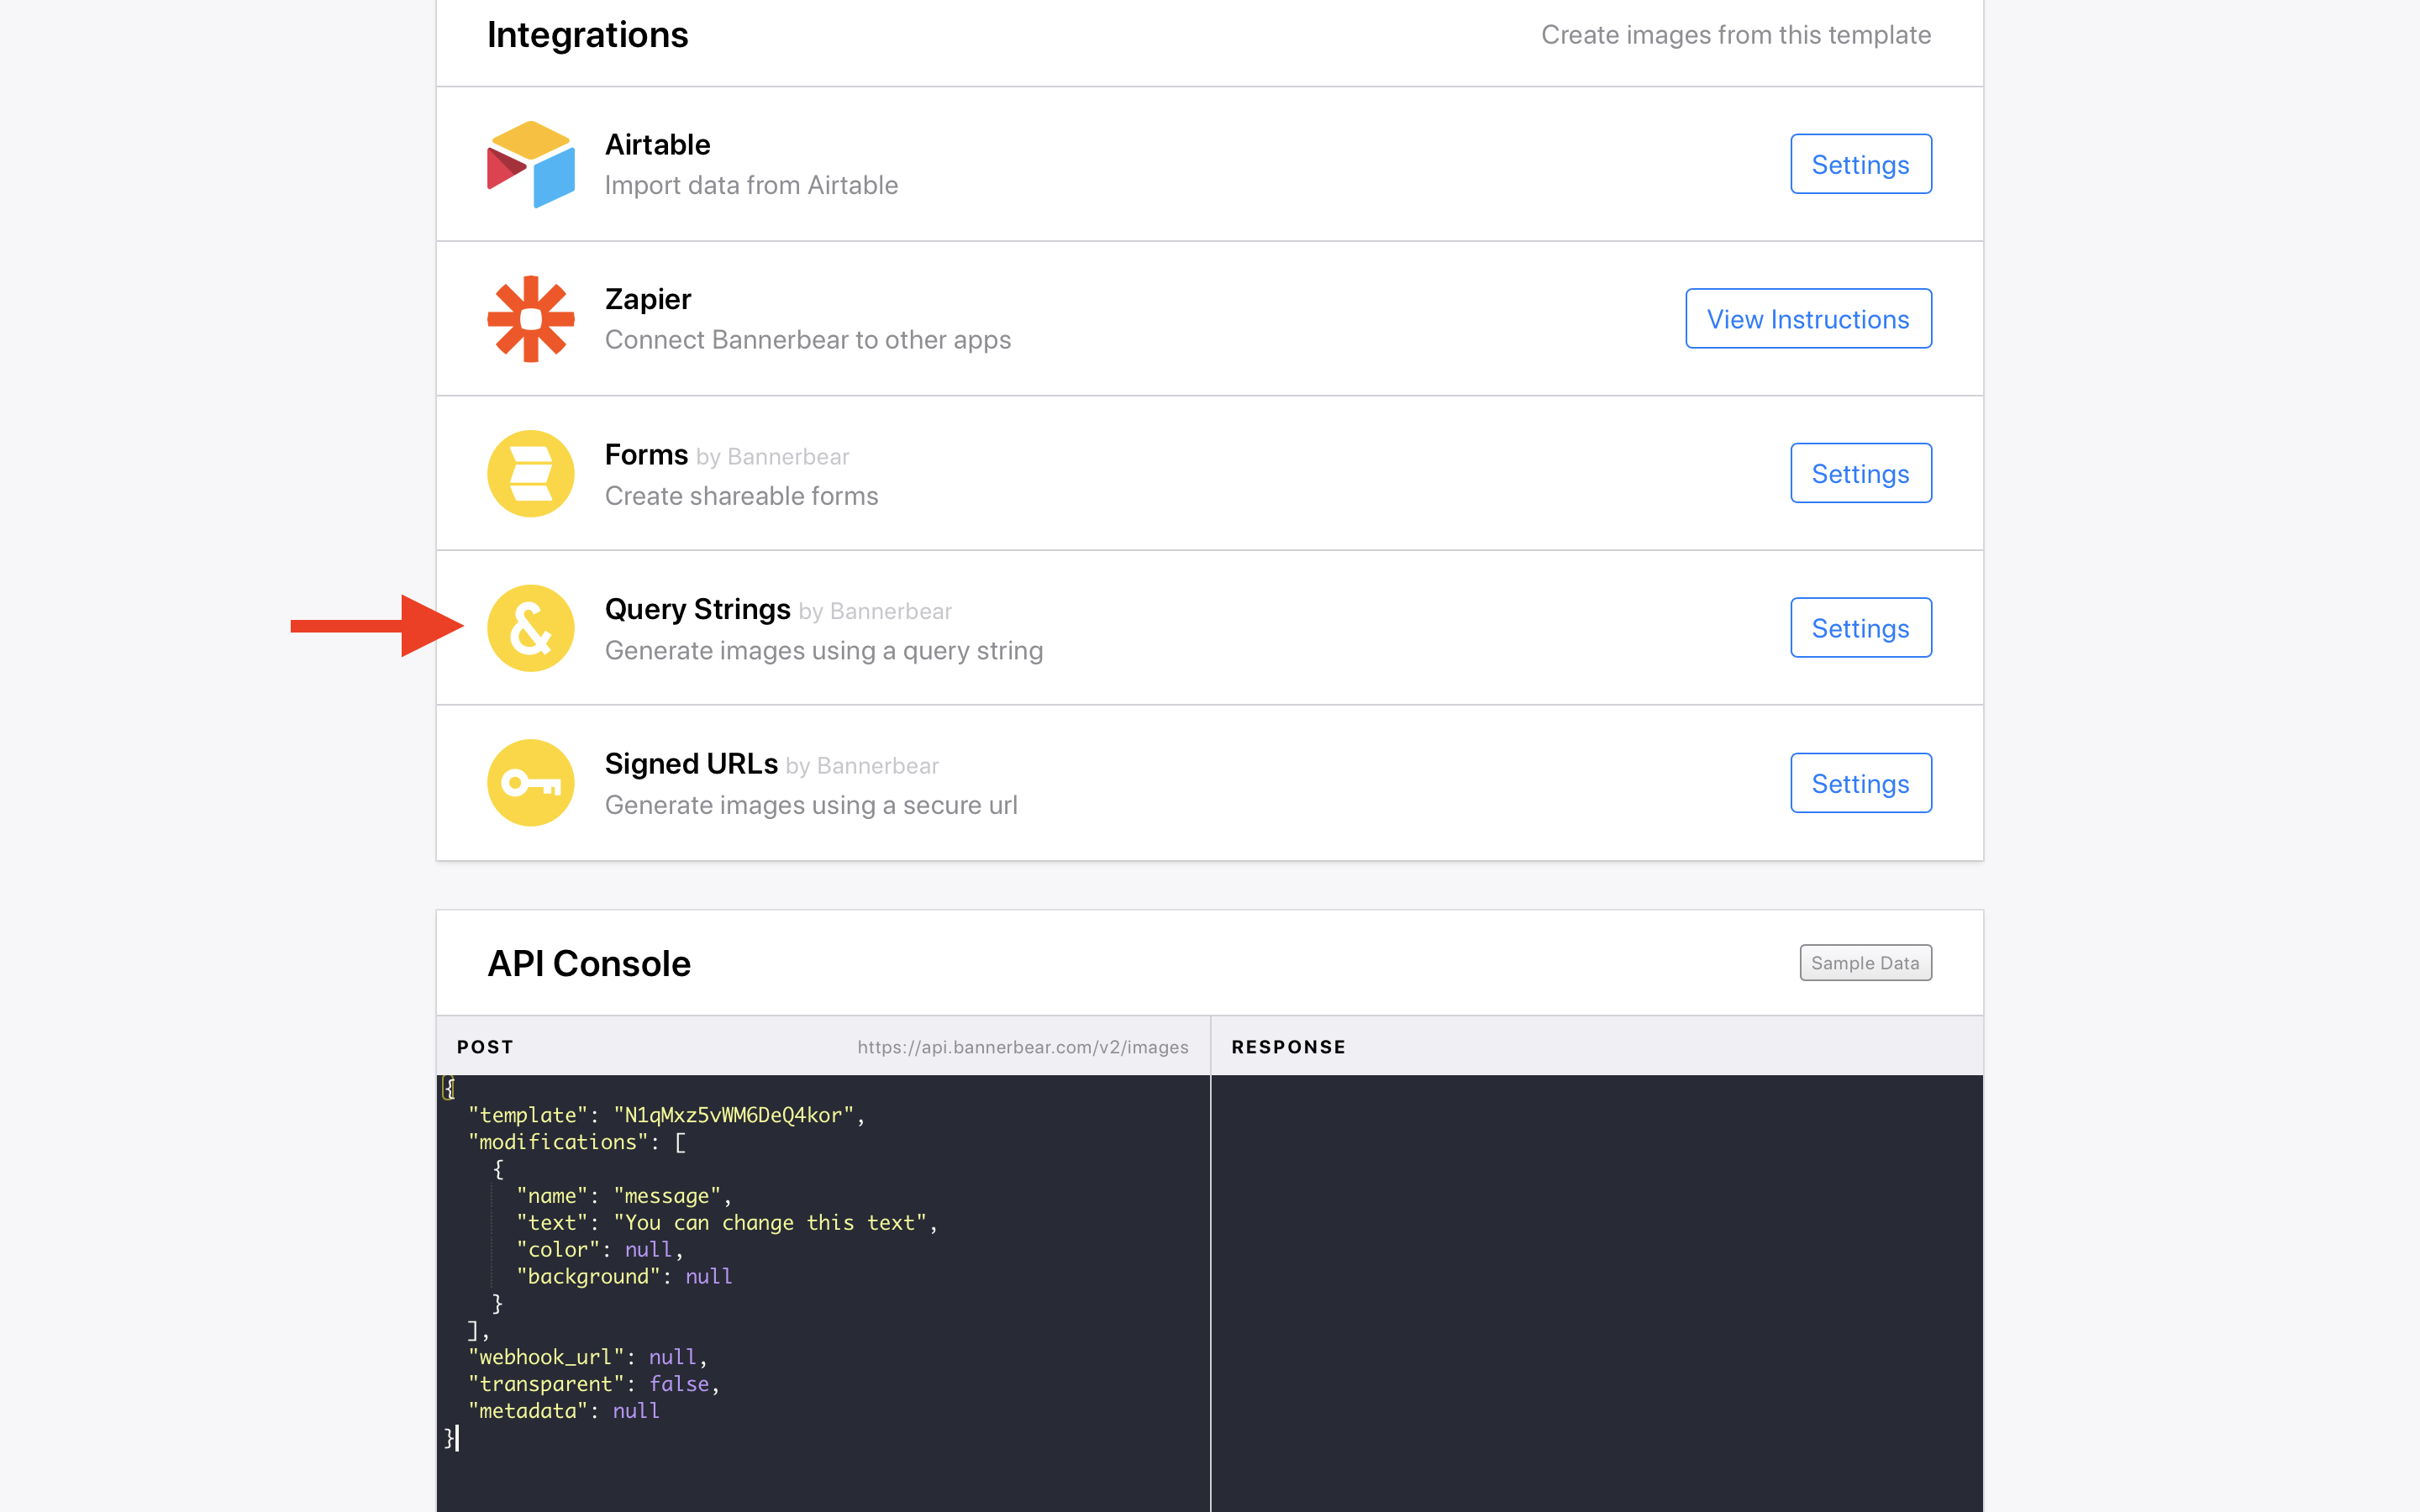Open Airtable Settings

tap(1861, 164)
